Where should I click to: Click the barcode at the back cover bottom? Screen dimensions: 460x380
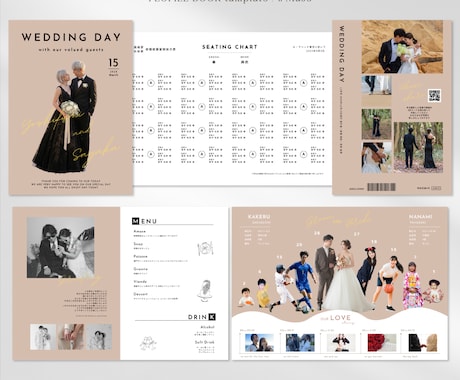coord(381,187)
